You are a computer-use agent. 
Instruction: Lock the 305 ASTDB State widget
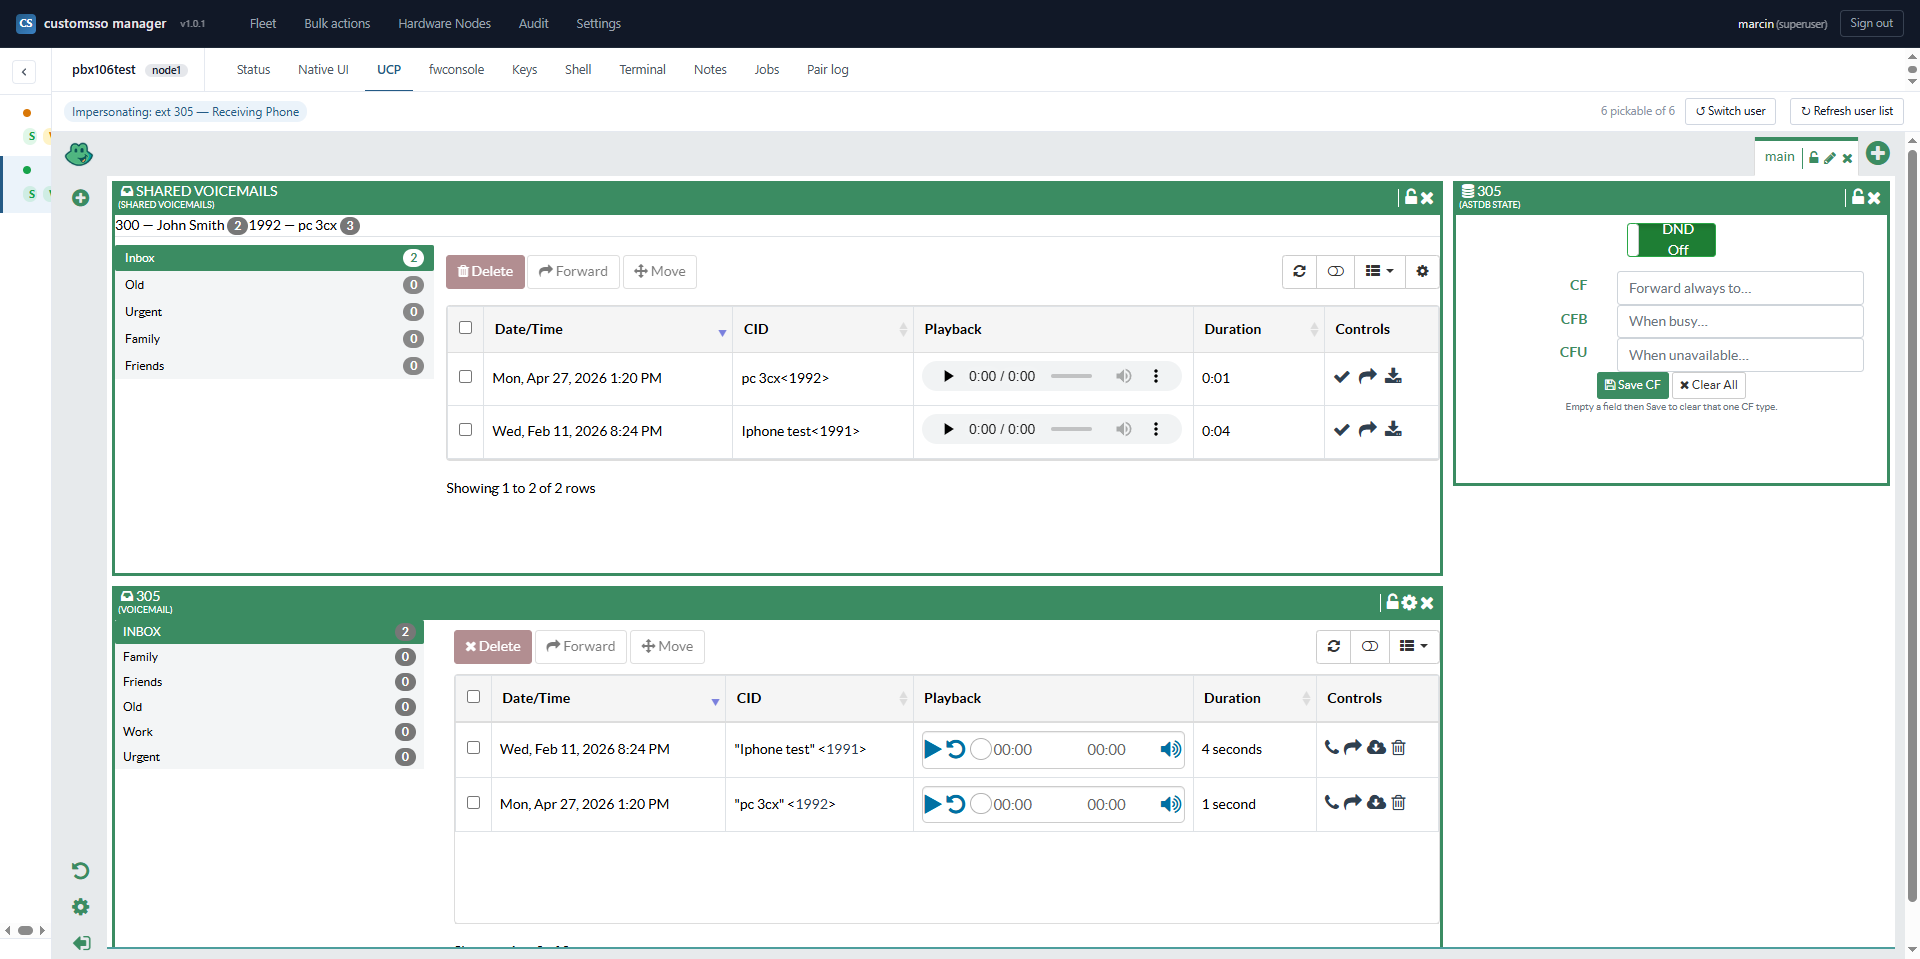(x=1858, y=197)
